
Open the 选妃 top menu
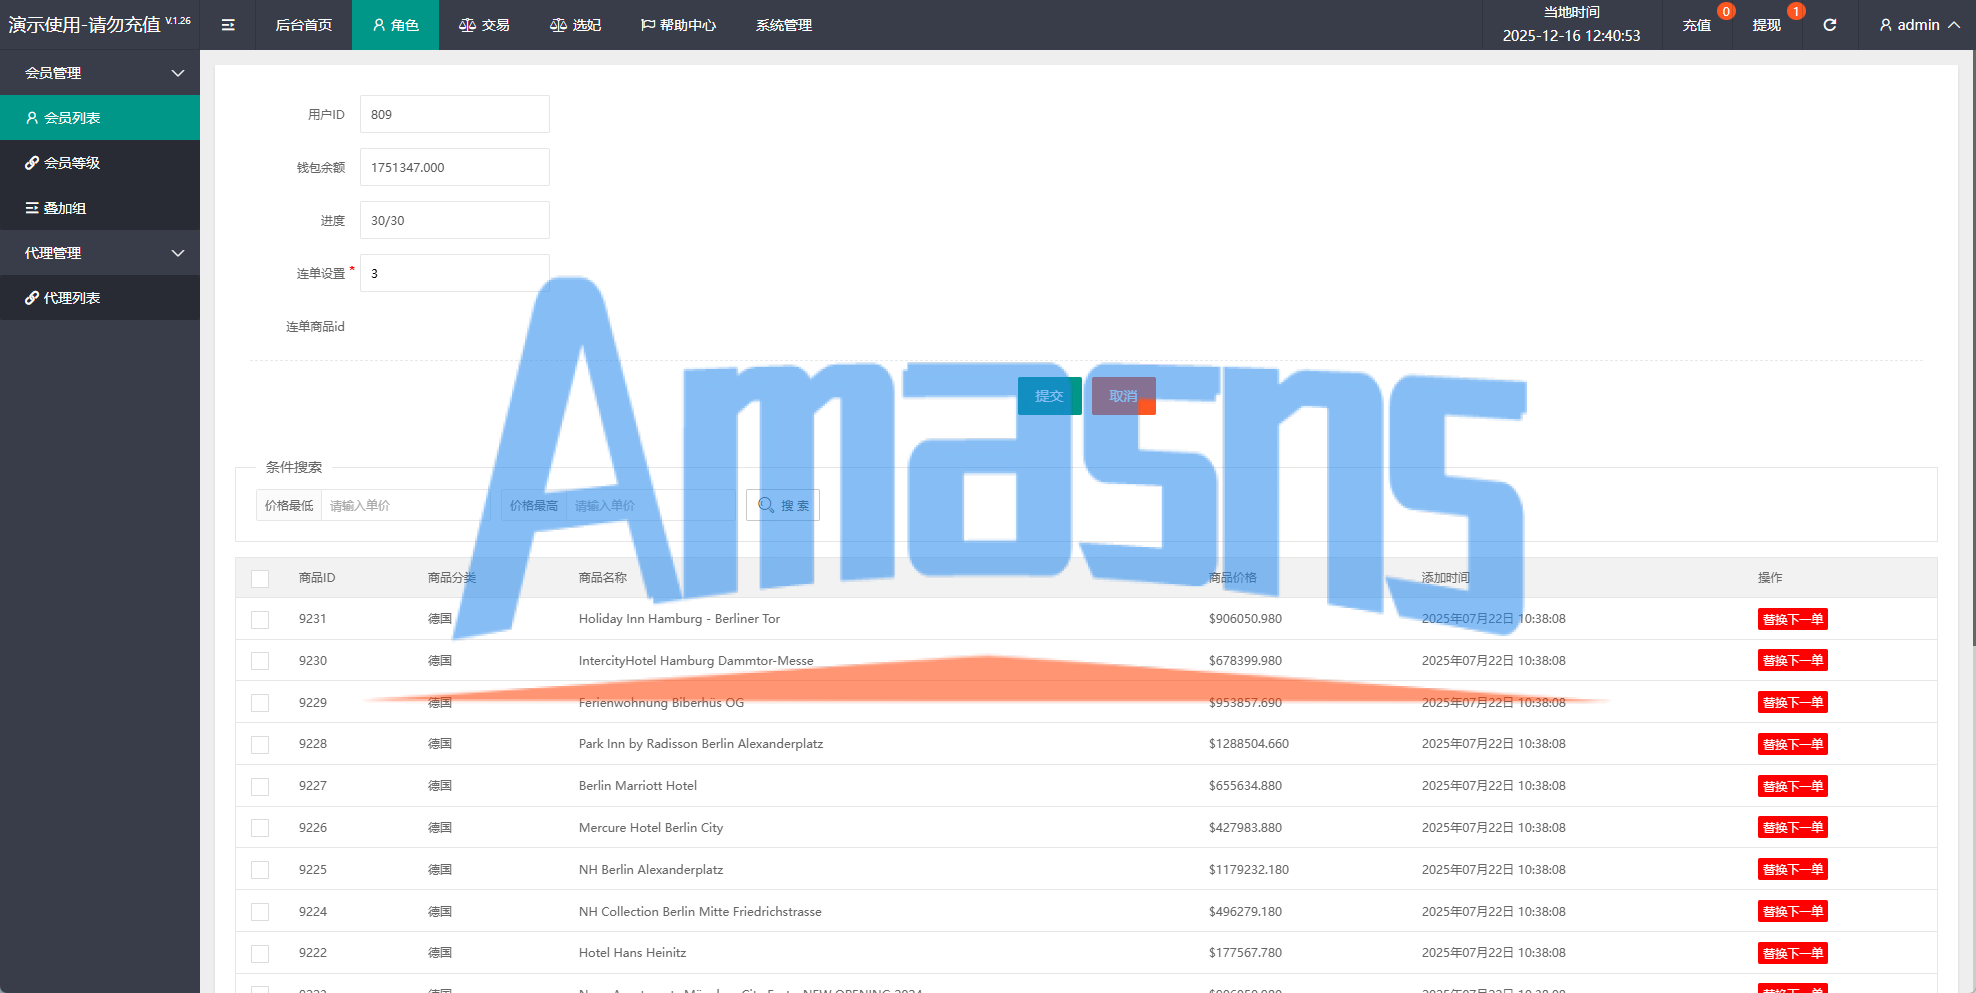coord(575,25)
